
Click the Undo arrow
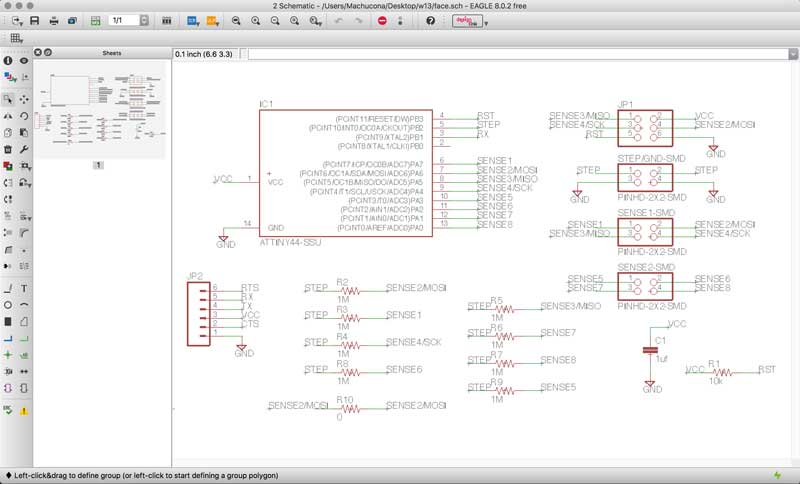click(x=339, y=21)
